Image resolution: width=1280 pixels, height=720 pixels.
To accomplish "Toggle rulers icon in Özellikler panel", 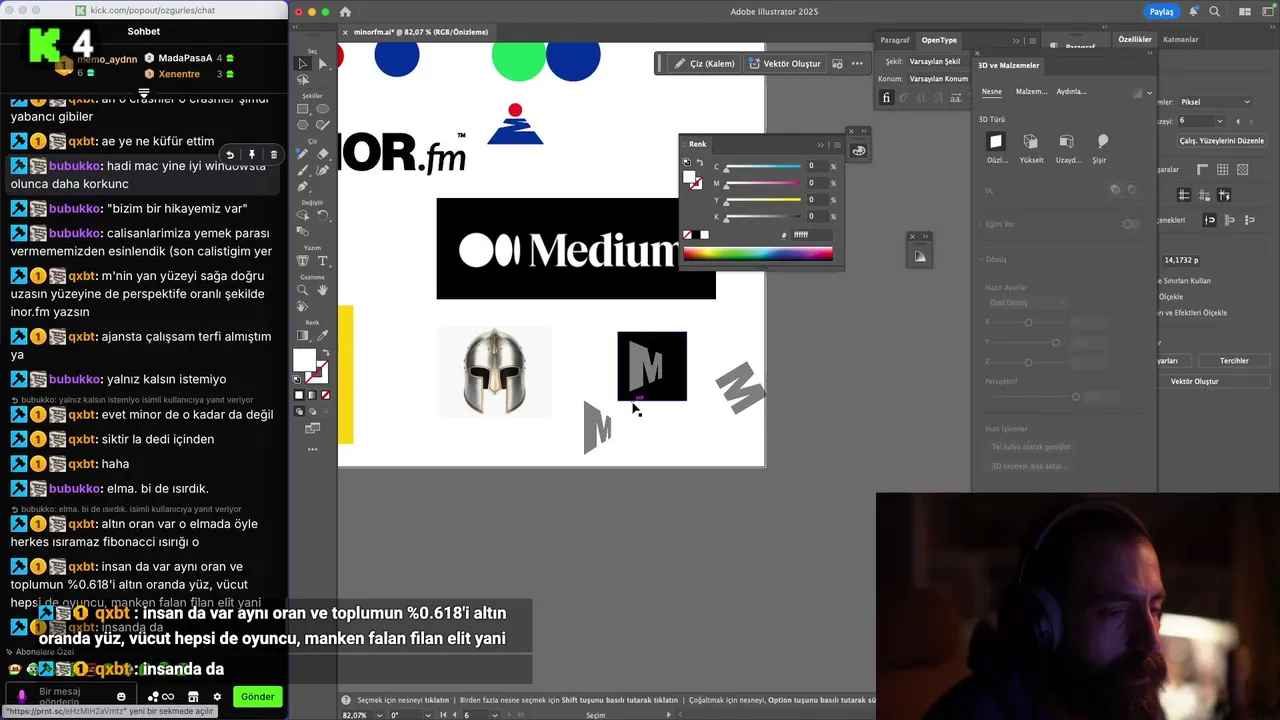I will (1203, 170).
